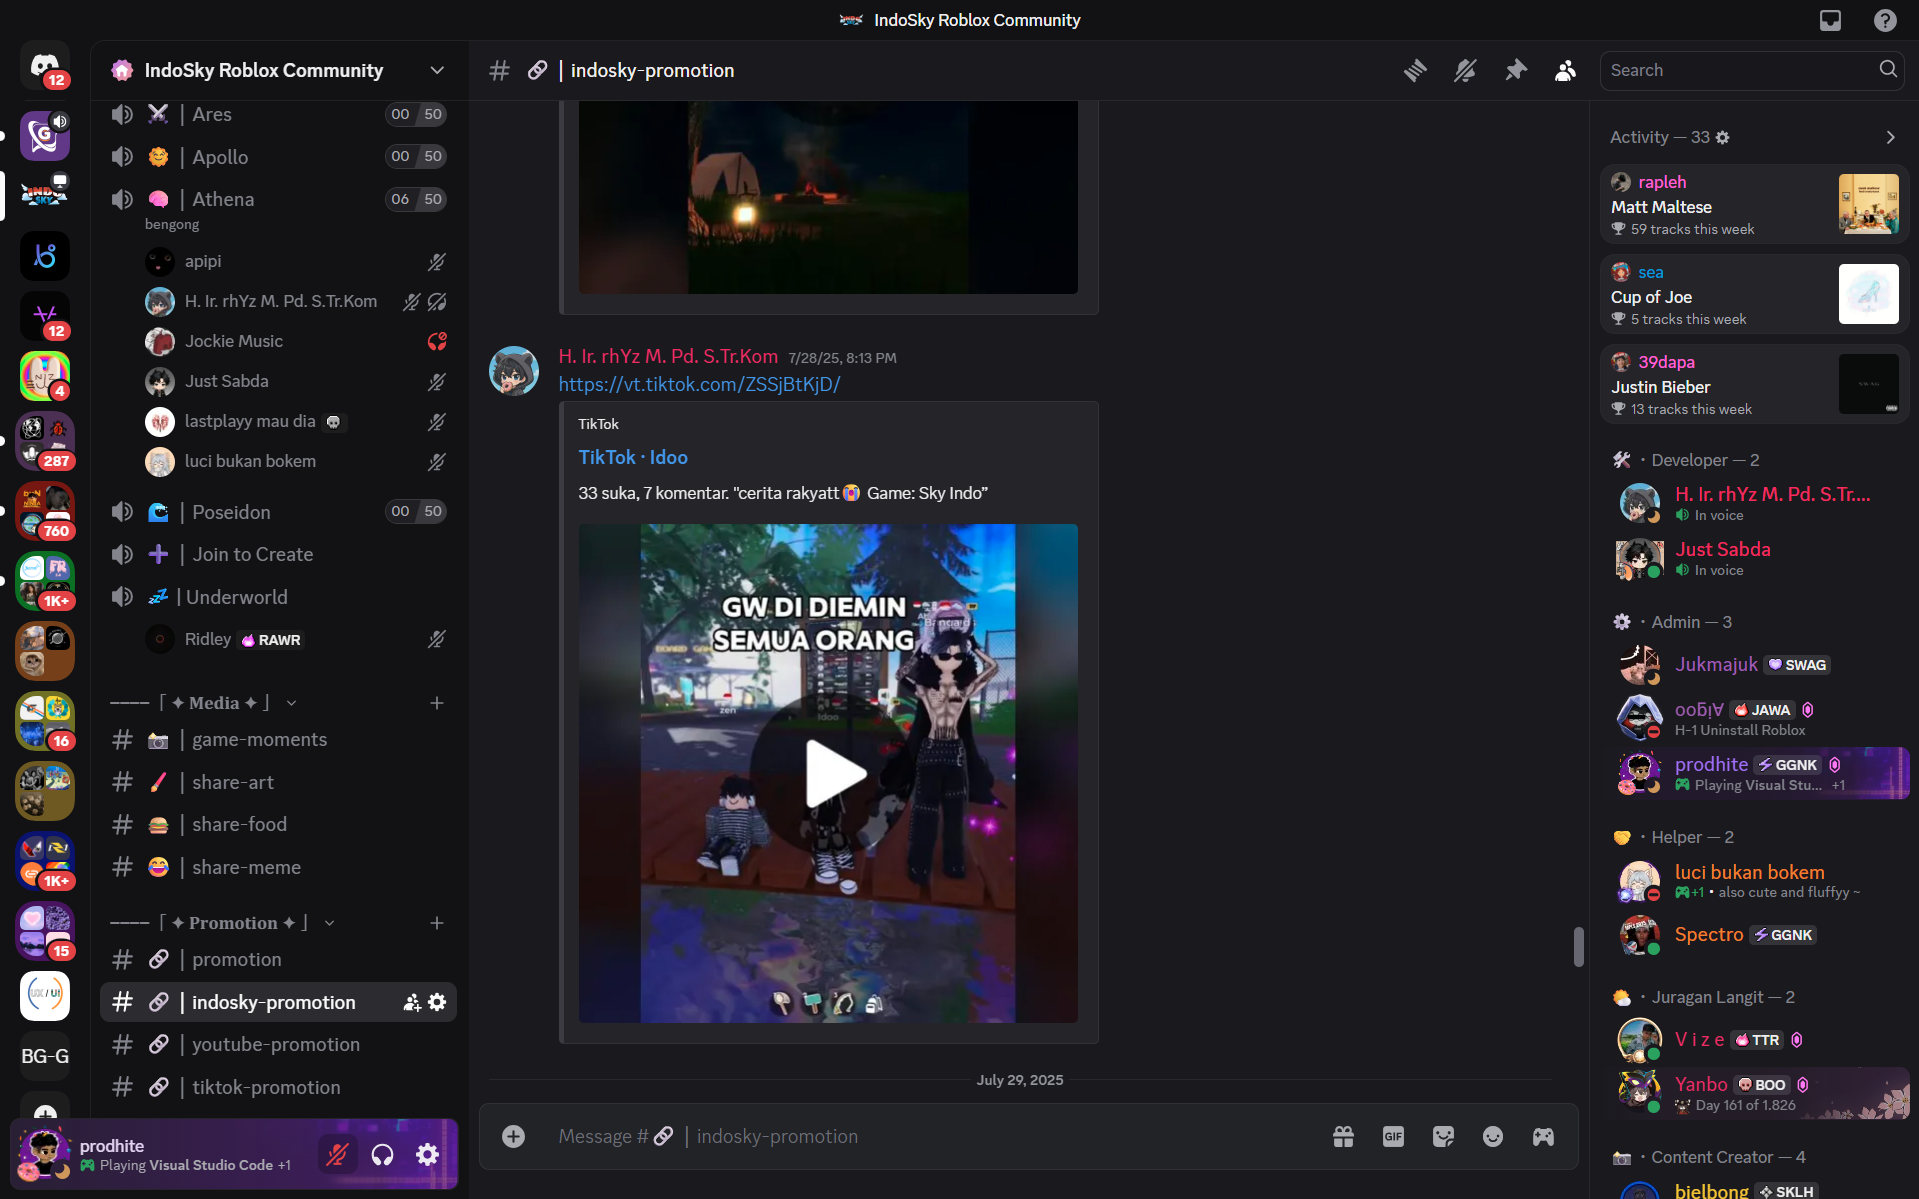The height and width of the screenshot is (1199, 1919).
Task: Join the Apollo voice channel
Action: [278, 157]
